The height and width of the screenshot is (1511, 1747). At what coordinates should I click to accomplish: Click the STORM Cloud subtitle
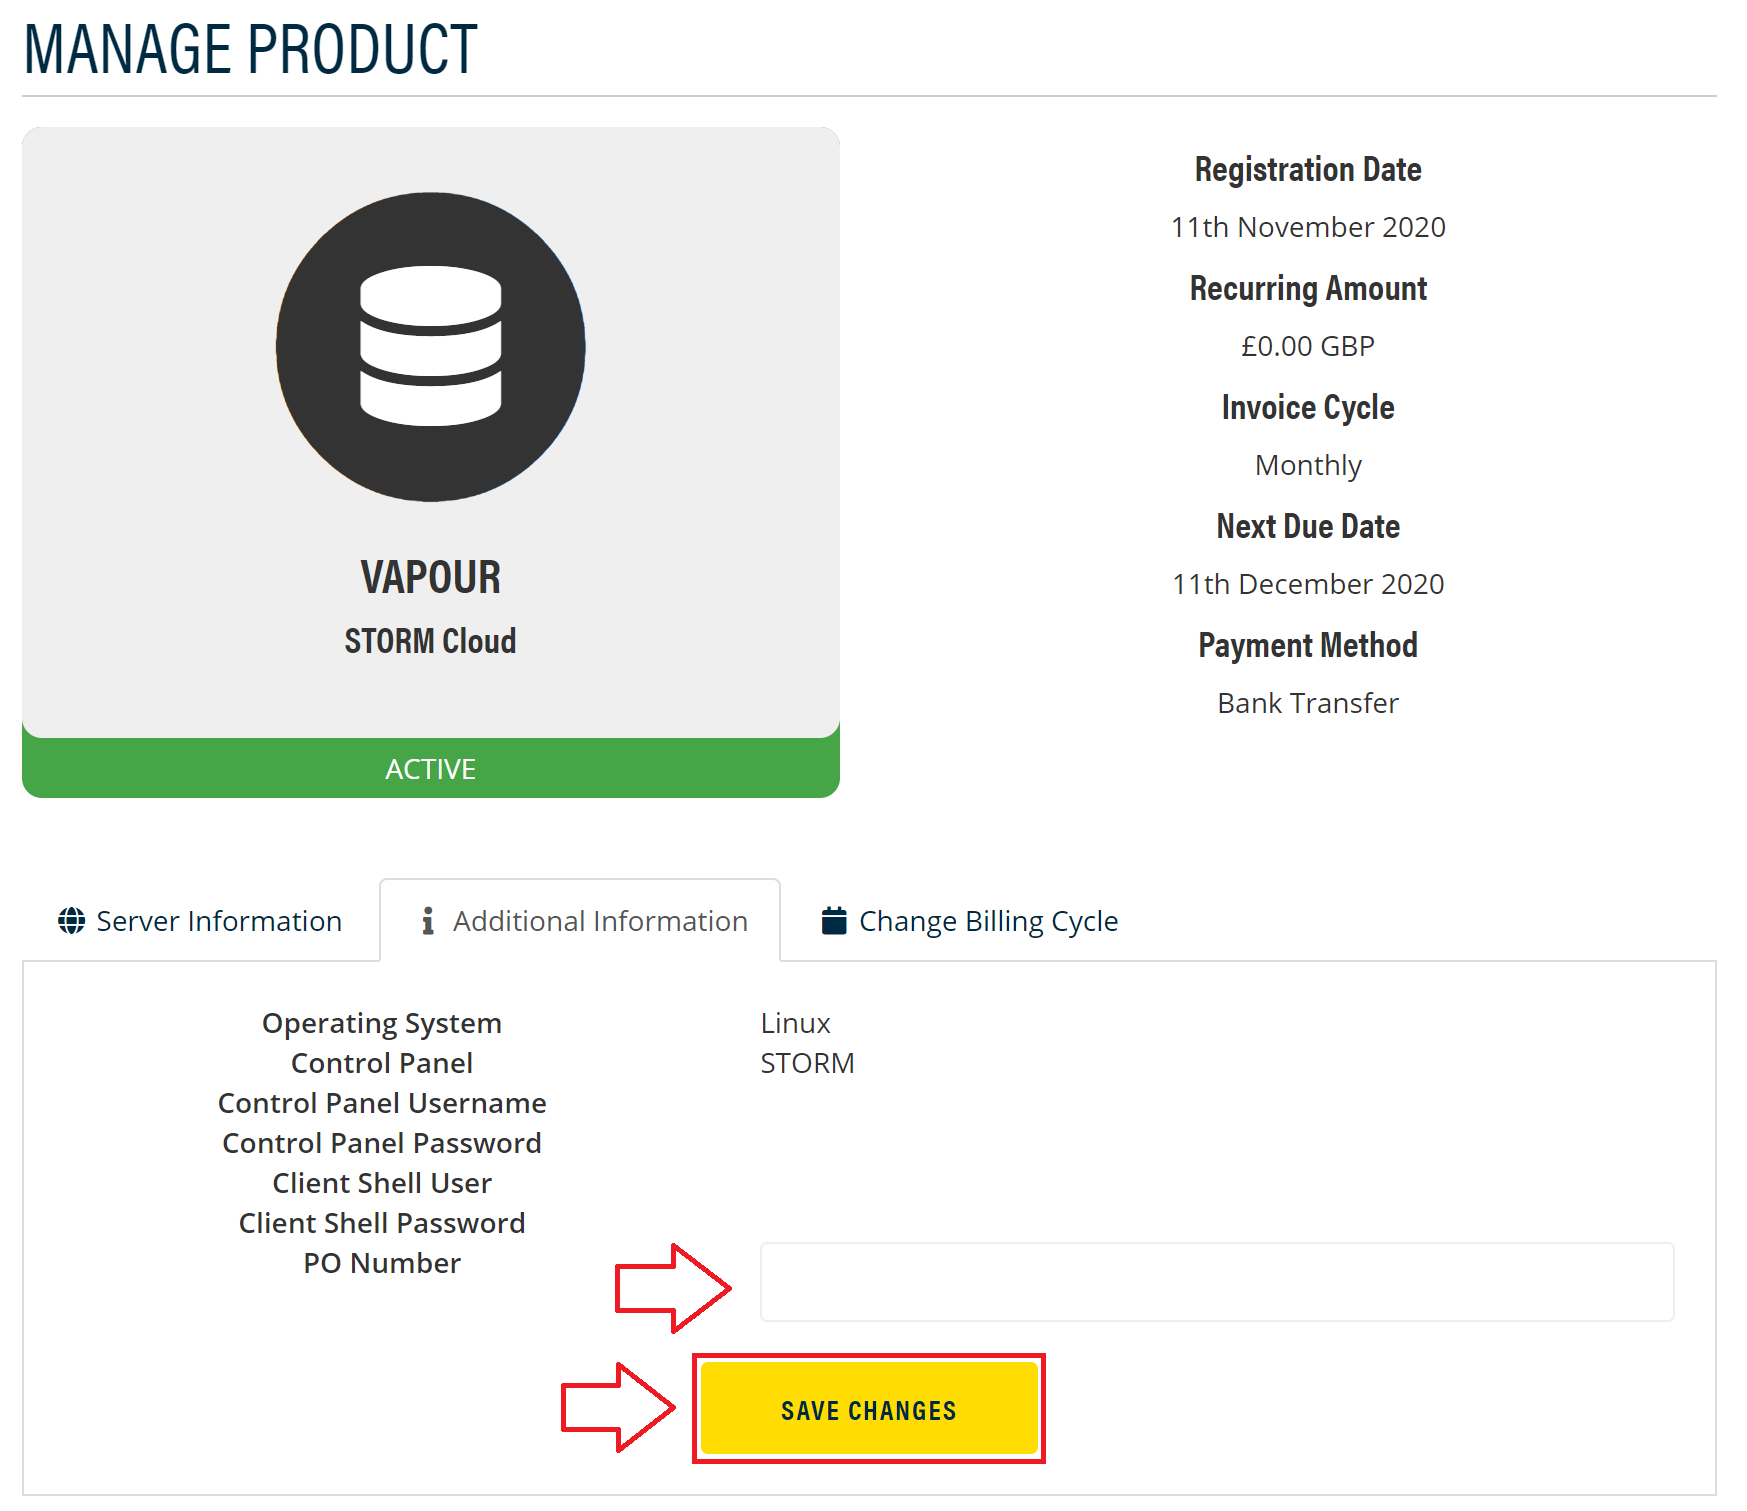(431, 641)
